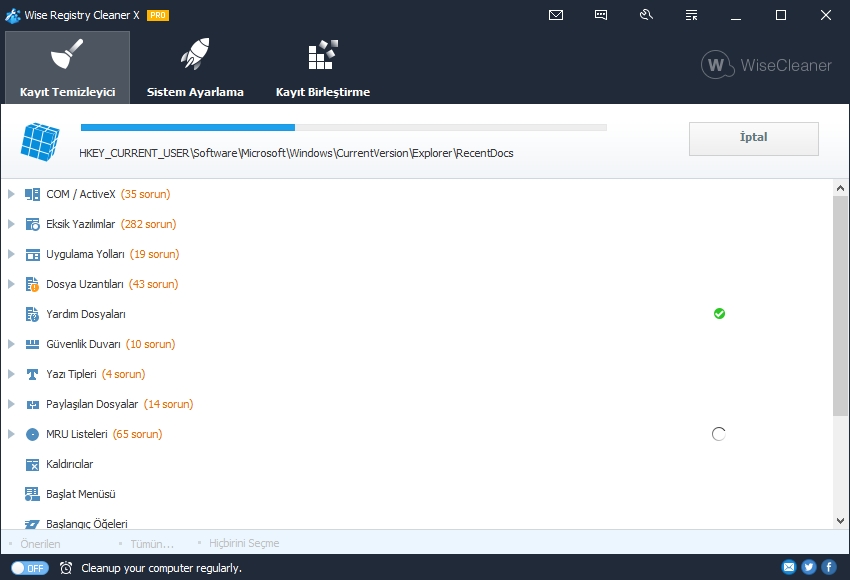The image size is (850, 580).
Task: Click the Eksik Yazılımlar row icon
Action: (x=33, y=224)
